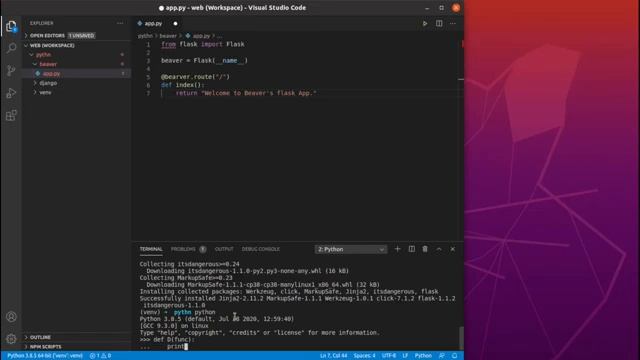Screen dimensions: 640x360
Task: Select Python interpreter in status bar
Action: [44, 356]
